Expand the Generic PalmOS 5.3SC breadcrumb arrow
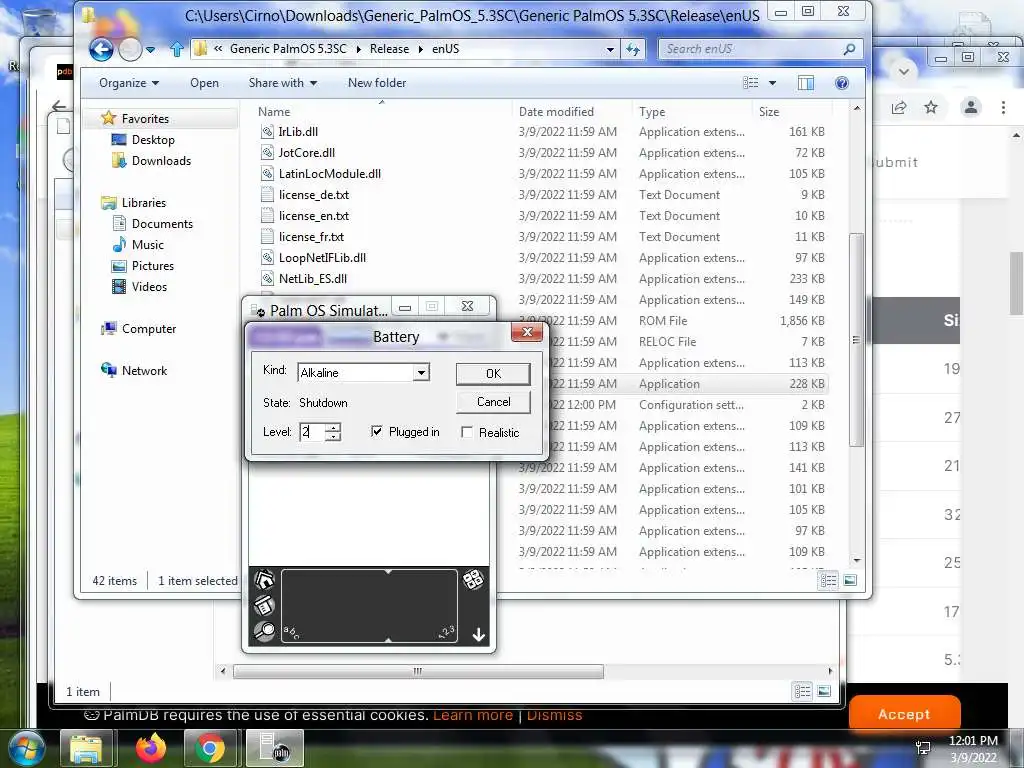This screenshot has width=1024, height=768. (x=358, y=49)
